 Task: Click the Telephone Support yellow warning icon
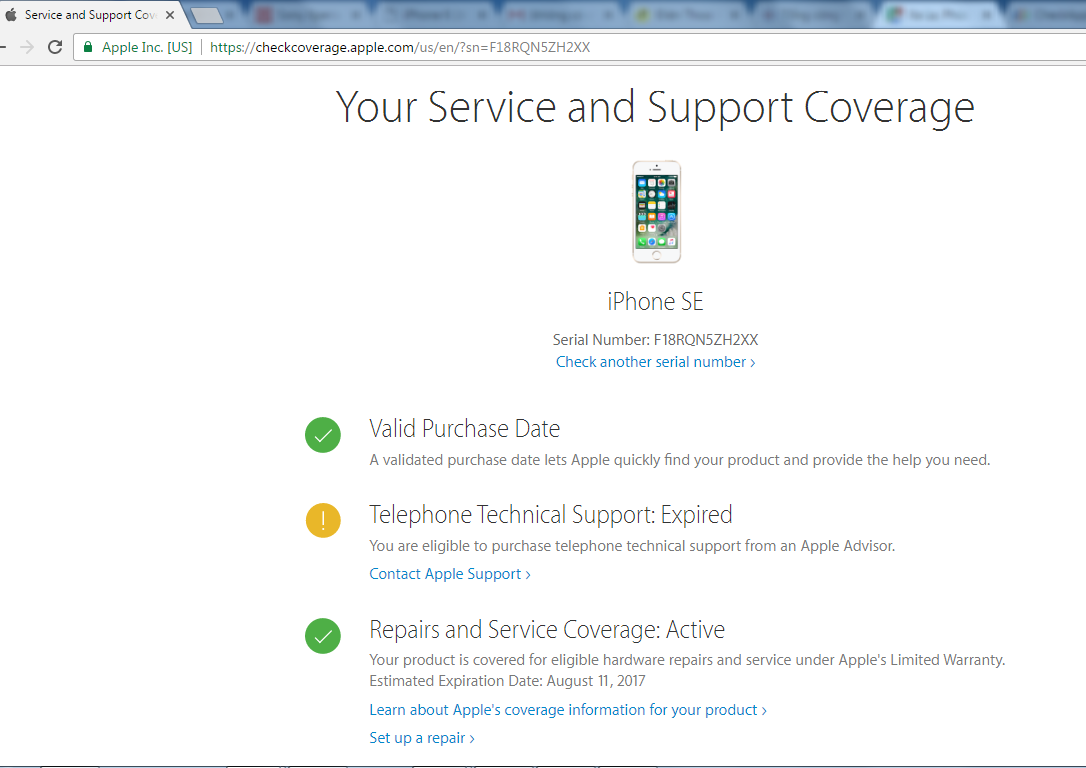(x=323, y=520)
